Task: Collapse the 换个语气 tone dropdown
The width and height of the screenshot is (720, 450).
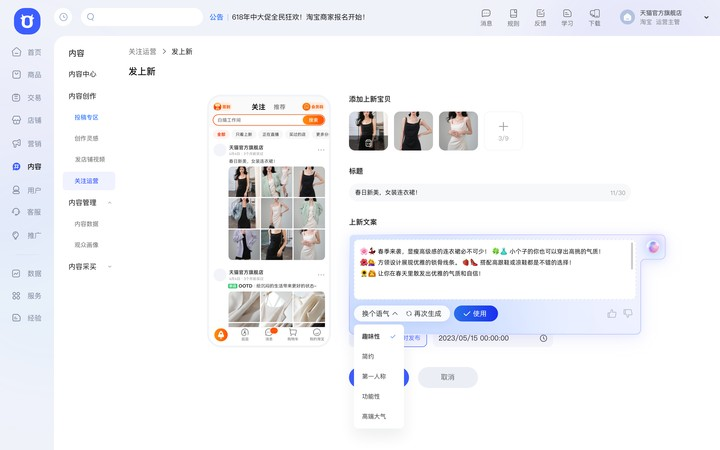Action: [x=379, y=313]
